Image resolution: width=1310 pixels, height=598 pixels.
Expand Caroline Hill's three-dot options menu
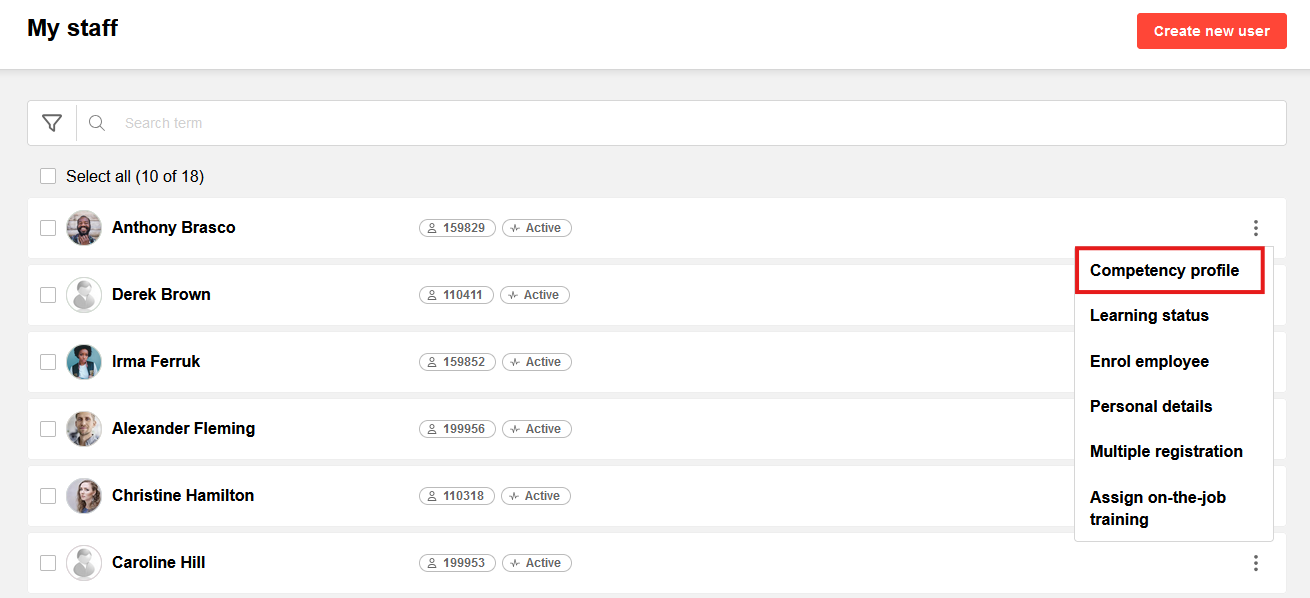coord(1256,563)
